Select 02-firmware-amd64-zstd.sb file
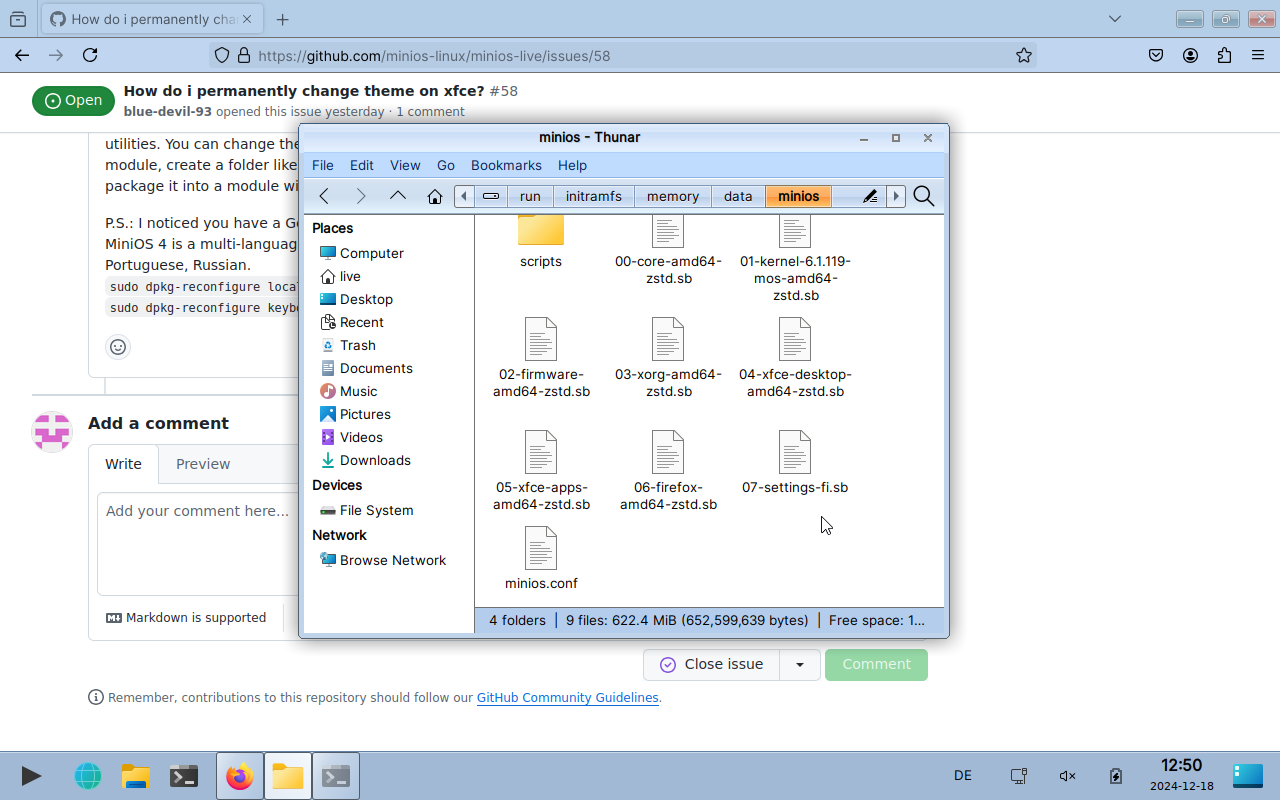This screenshot has width=1280, height=800. (x=541, y=358)
